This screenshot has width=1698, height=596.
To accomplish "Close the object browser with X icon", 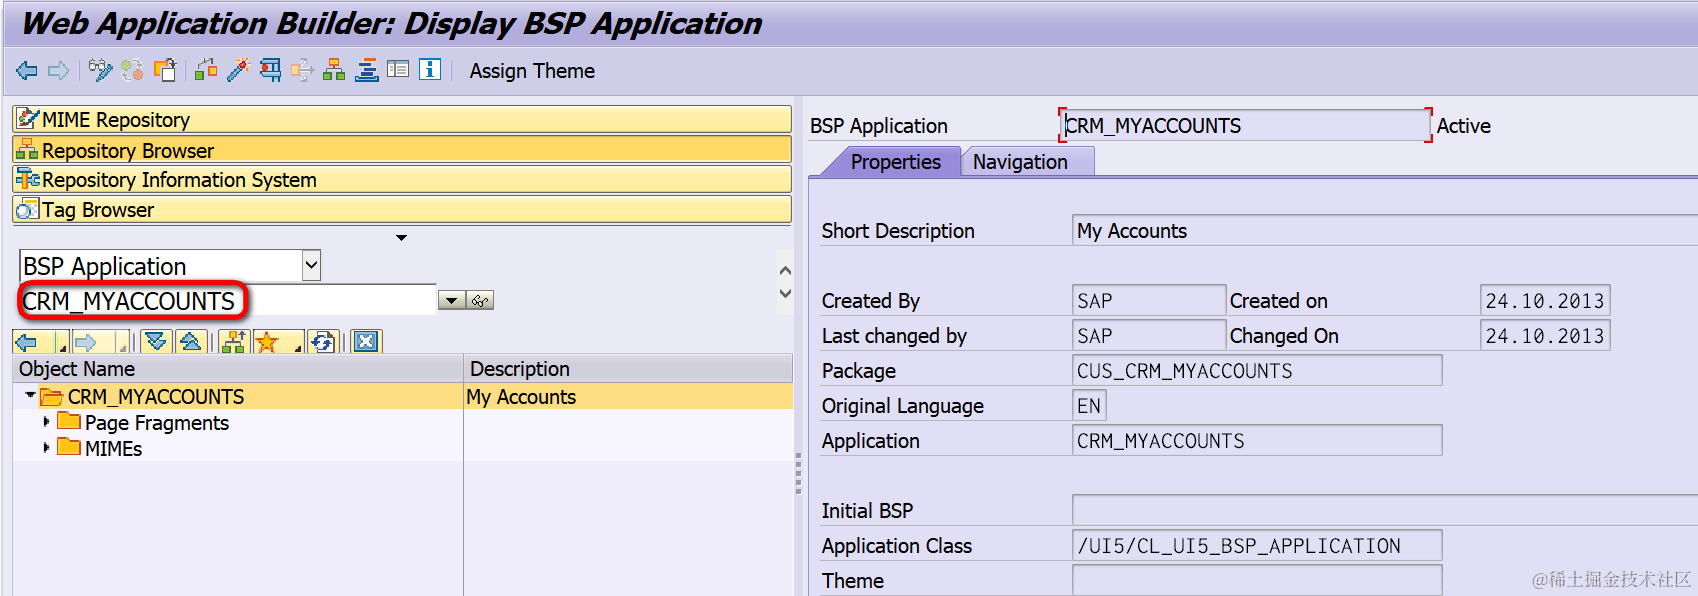I will (x=366, y=342).
